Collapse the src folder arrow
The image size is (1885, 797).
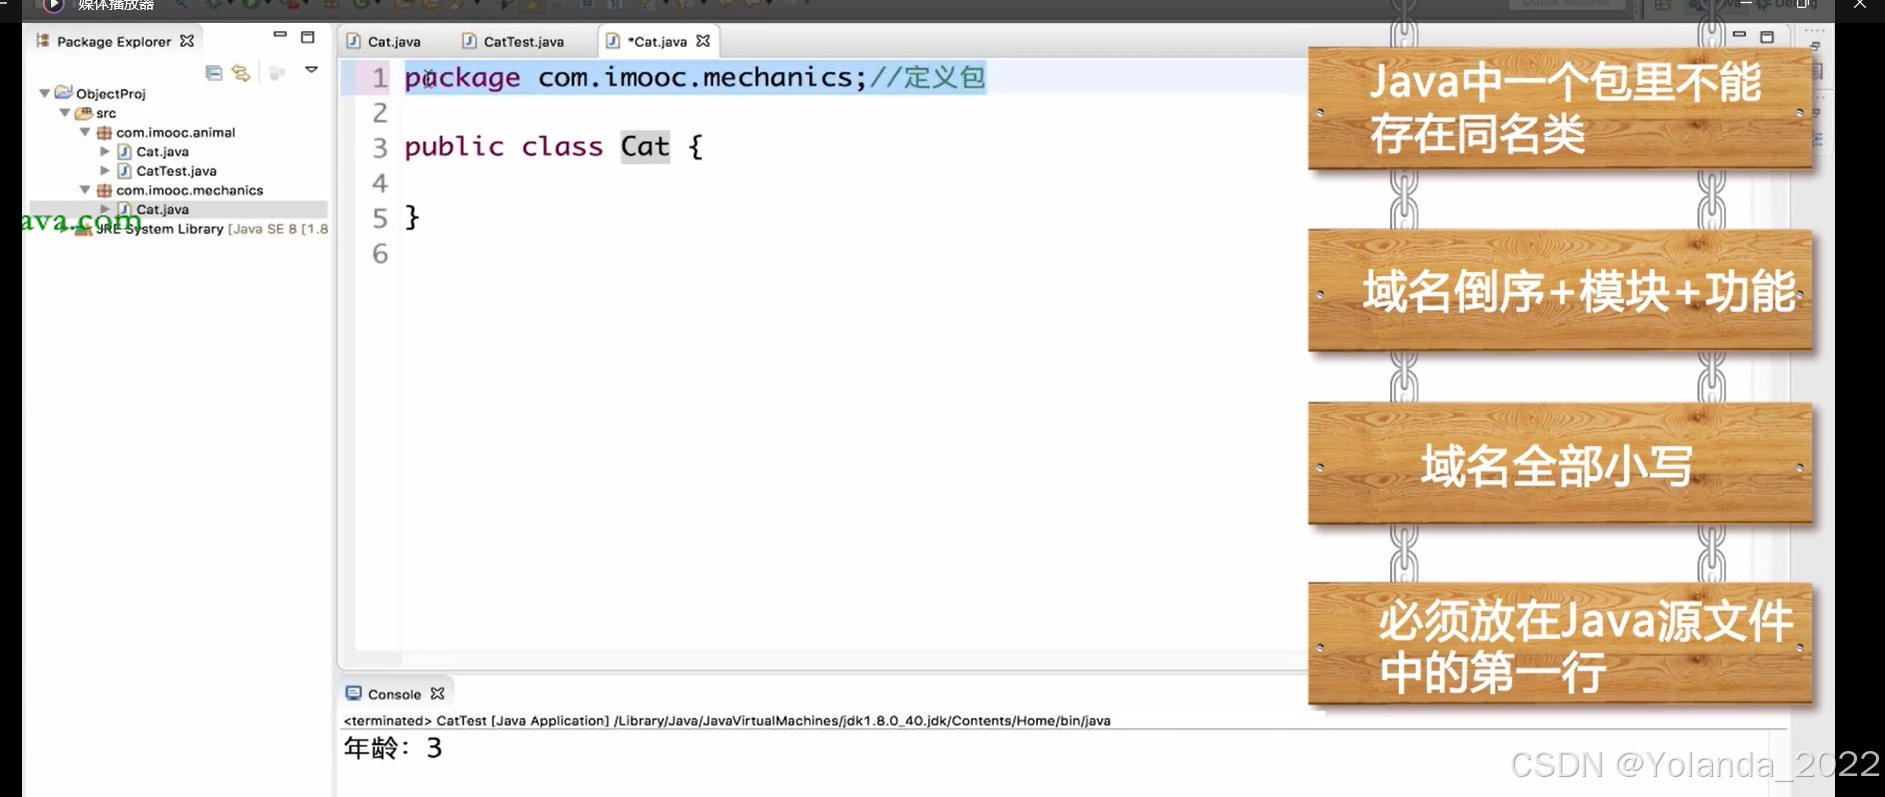pyautogui.click(x=65, y=113)
